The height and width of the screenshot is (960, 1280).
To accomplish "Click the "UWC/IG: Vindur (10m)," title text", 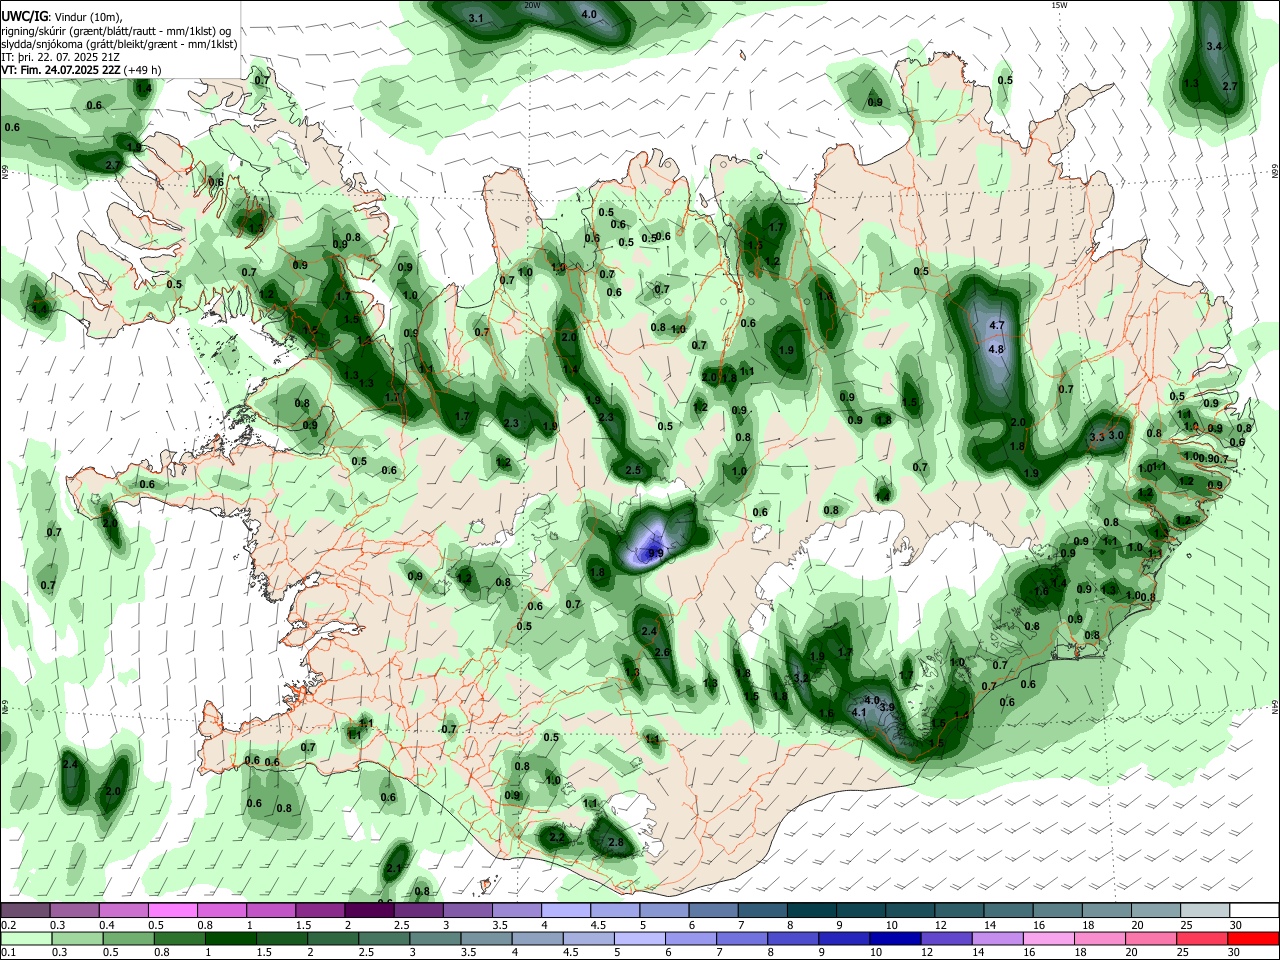I will [62, 16].
